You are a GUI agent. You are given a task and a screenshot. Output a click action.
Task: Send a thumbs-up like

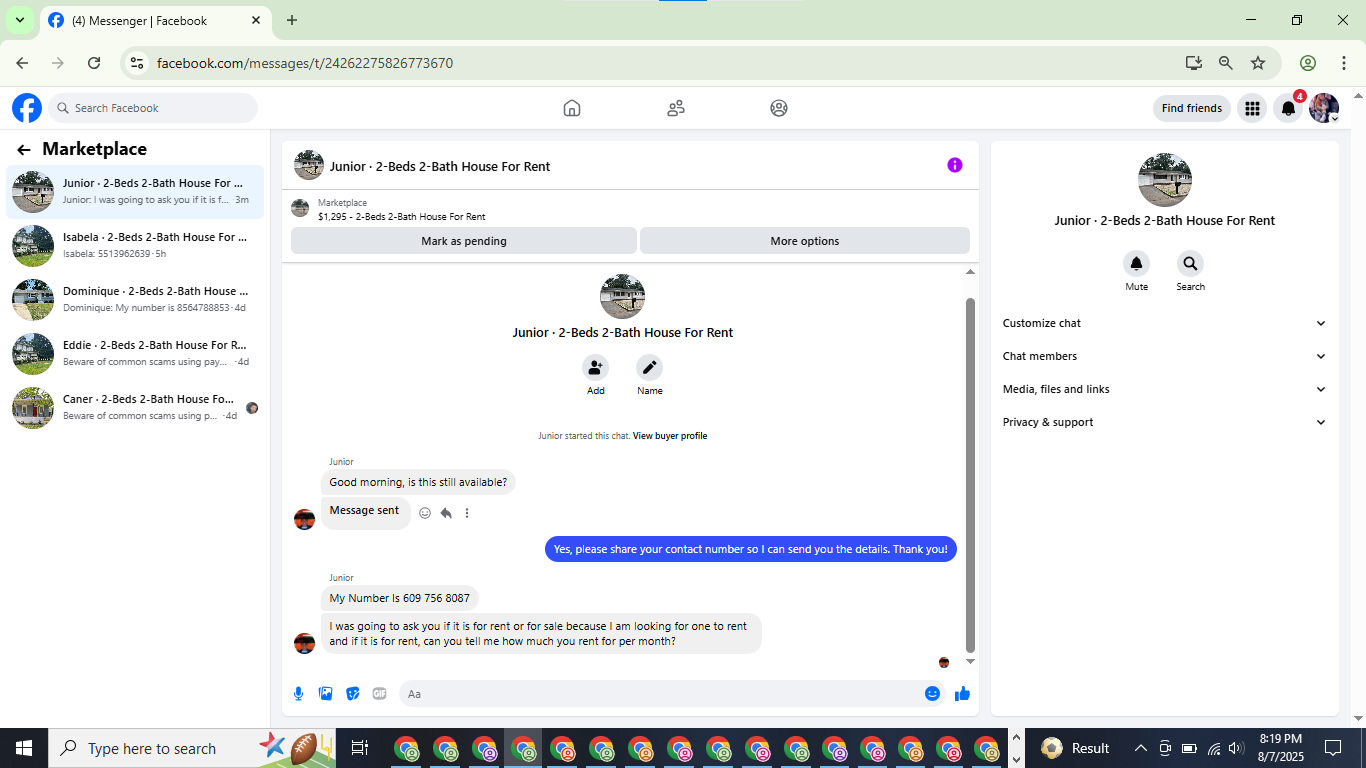[962, 694]
